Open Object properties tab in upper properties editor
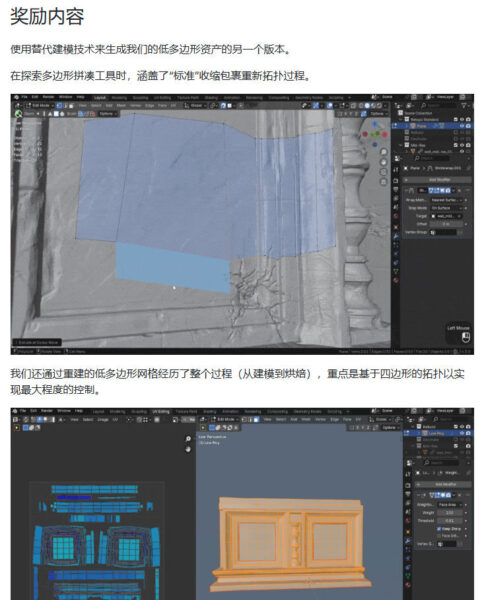Image resolution: width=484 pixels, height=600 pixels. click(x=396, y=227)
